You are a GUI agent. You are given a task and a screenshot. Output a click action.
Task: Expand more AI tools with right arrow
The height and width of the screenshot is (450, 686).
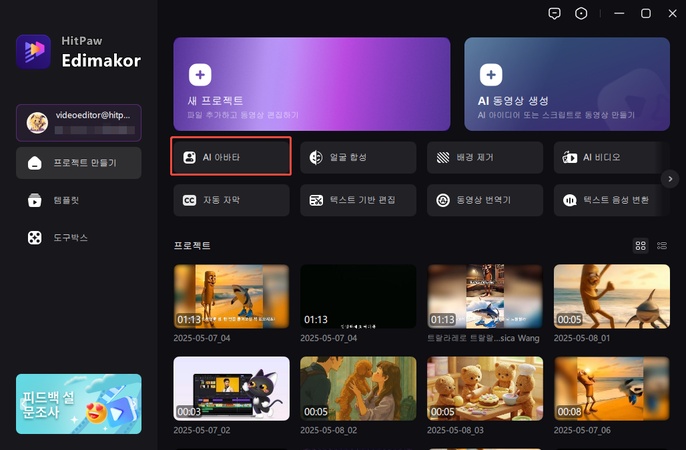click(670, 179)
